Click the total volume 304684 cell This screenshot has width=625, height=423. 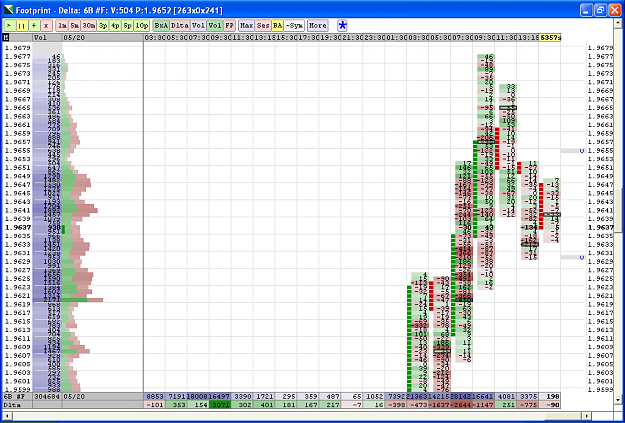(x=47, y=397)
